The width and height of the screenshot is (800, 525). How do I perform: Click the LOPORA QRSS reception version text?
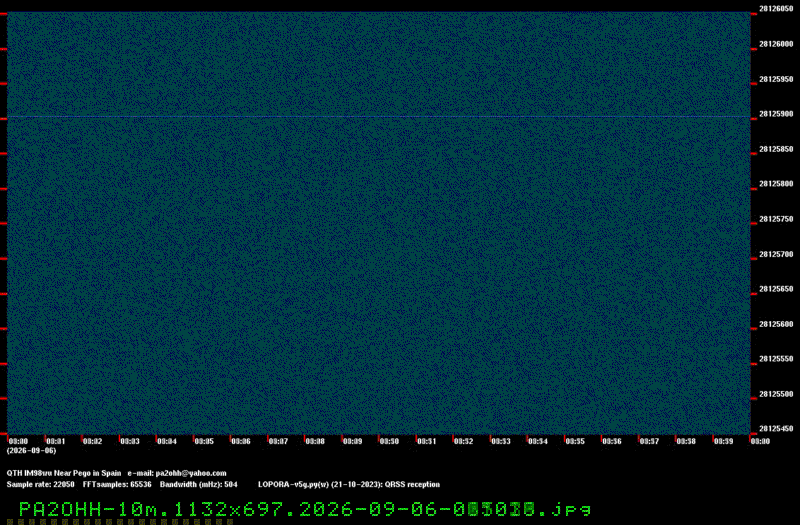(x=348, y=485)
